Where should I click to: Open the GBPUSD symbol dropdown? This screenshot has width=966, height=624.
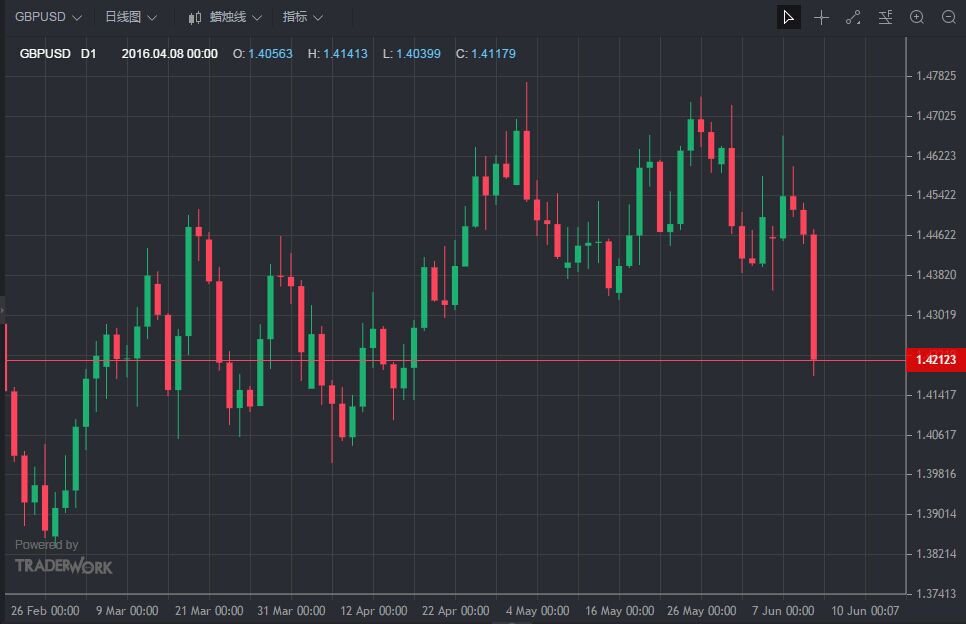point(48,17)
